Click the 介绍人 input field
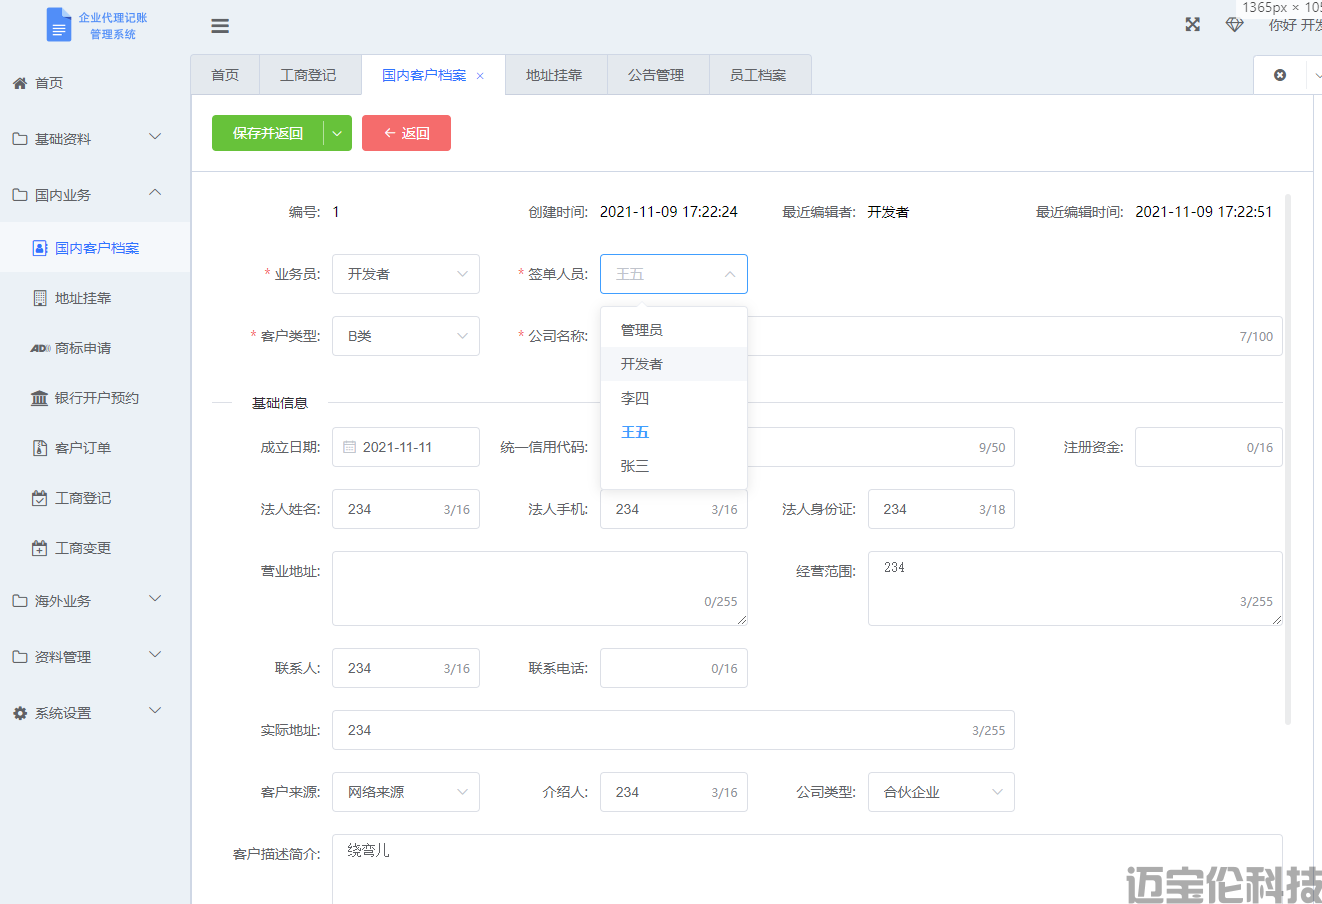1322x904 pixels. [674, 792]
